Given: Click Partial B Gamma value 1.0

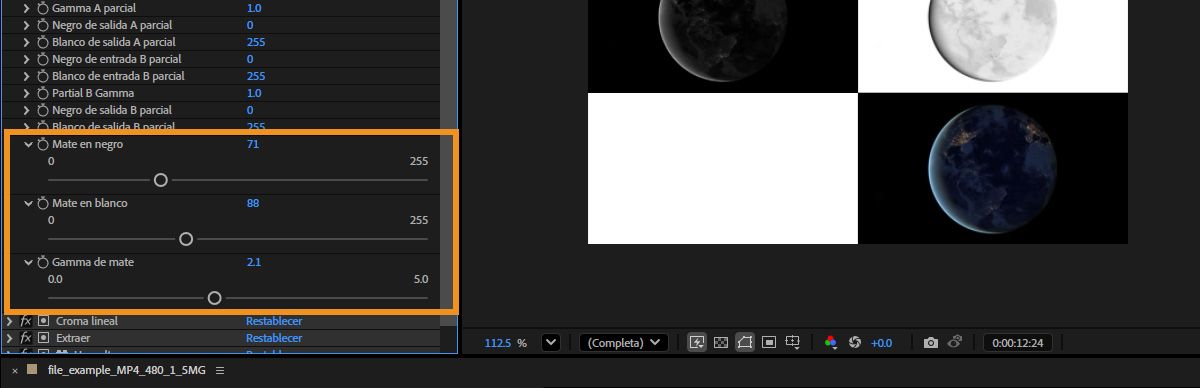Looking at the screenshot, I should (x=254, y=93).
